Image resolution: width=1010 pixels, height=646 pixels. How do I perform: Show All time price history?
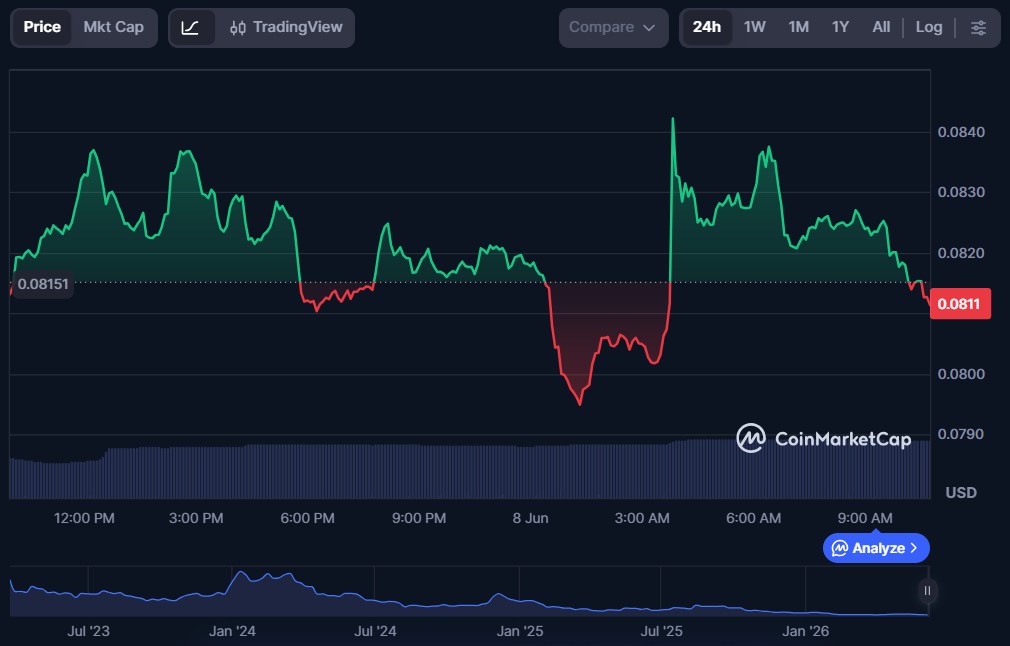(881, 27)
